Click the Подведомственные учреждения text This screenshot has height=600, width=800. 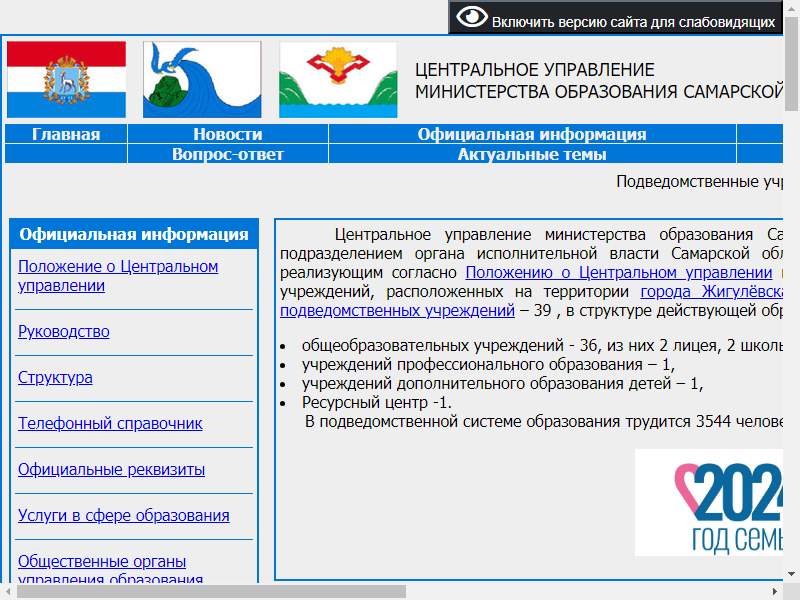(x=699, y=181)
